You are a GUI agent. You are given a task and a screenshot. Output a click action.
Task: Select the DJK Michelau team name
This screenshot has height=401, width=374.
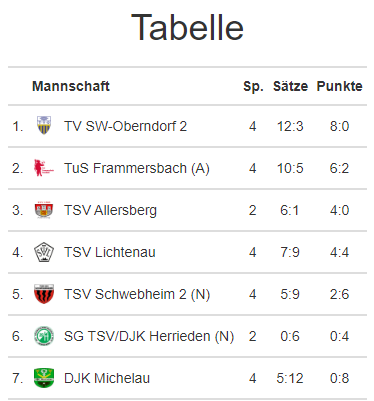pyautogui.click(x=107, y=378)
